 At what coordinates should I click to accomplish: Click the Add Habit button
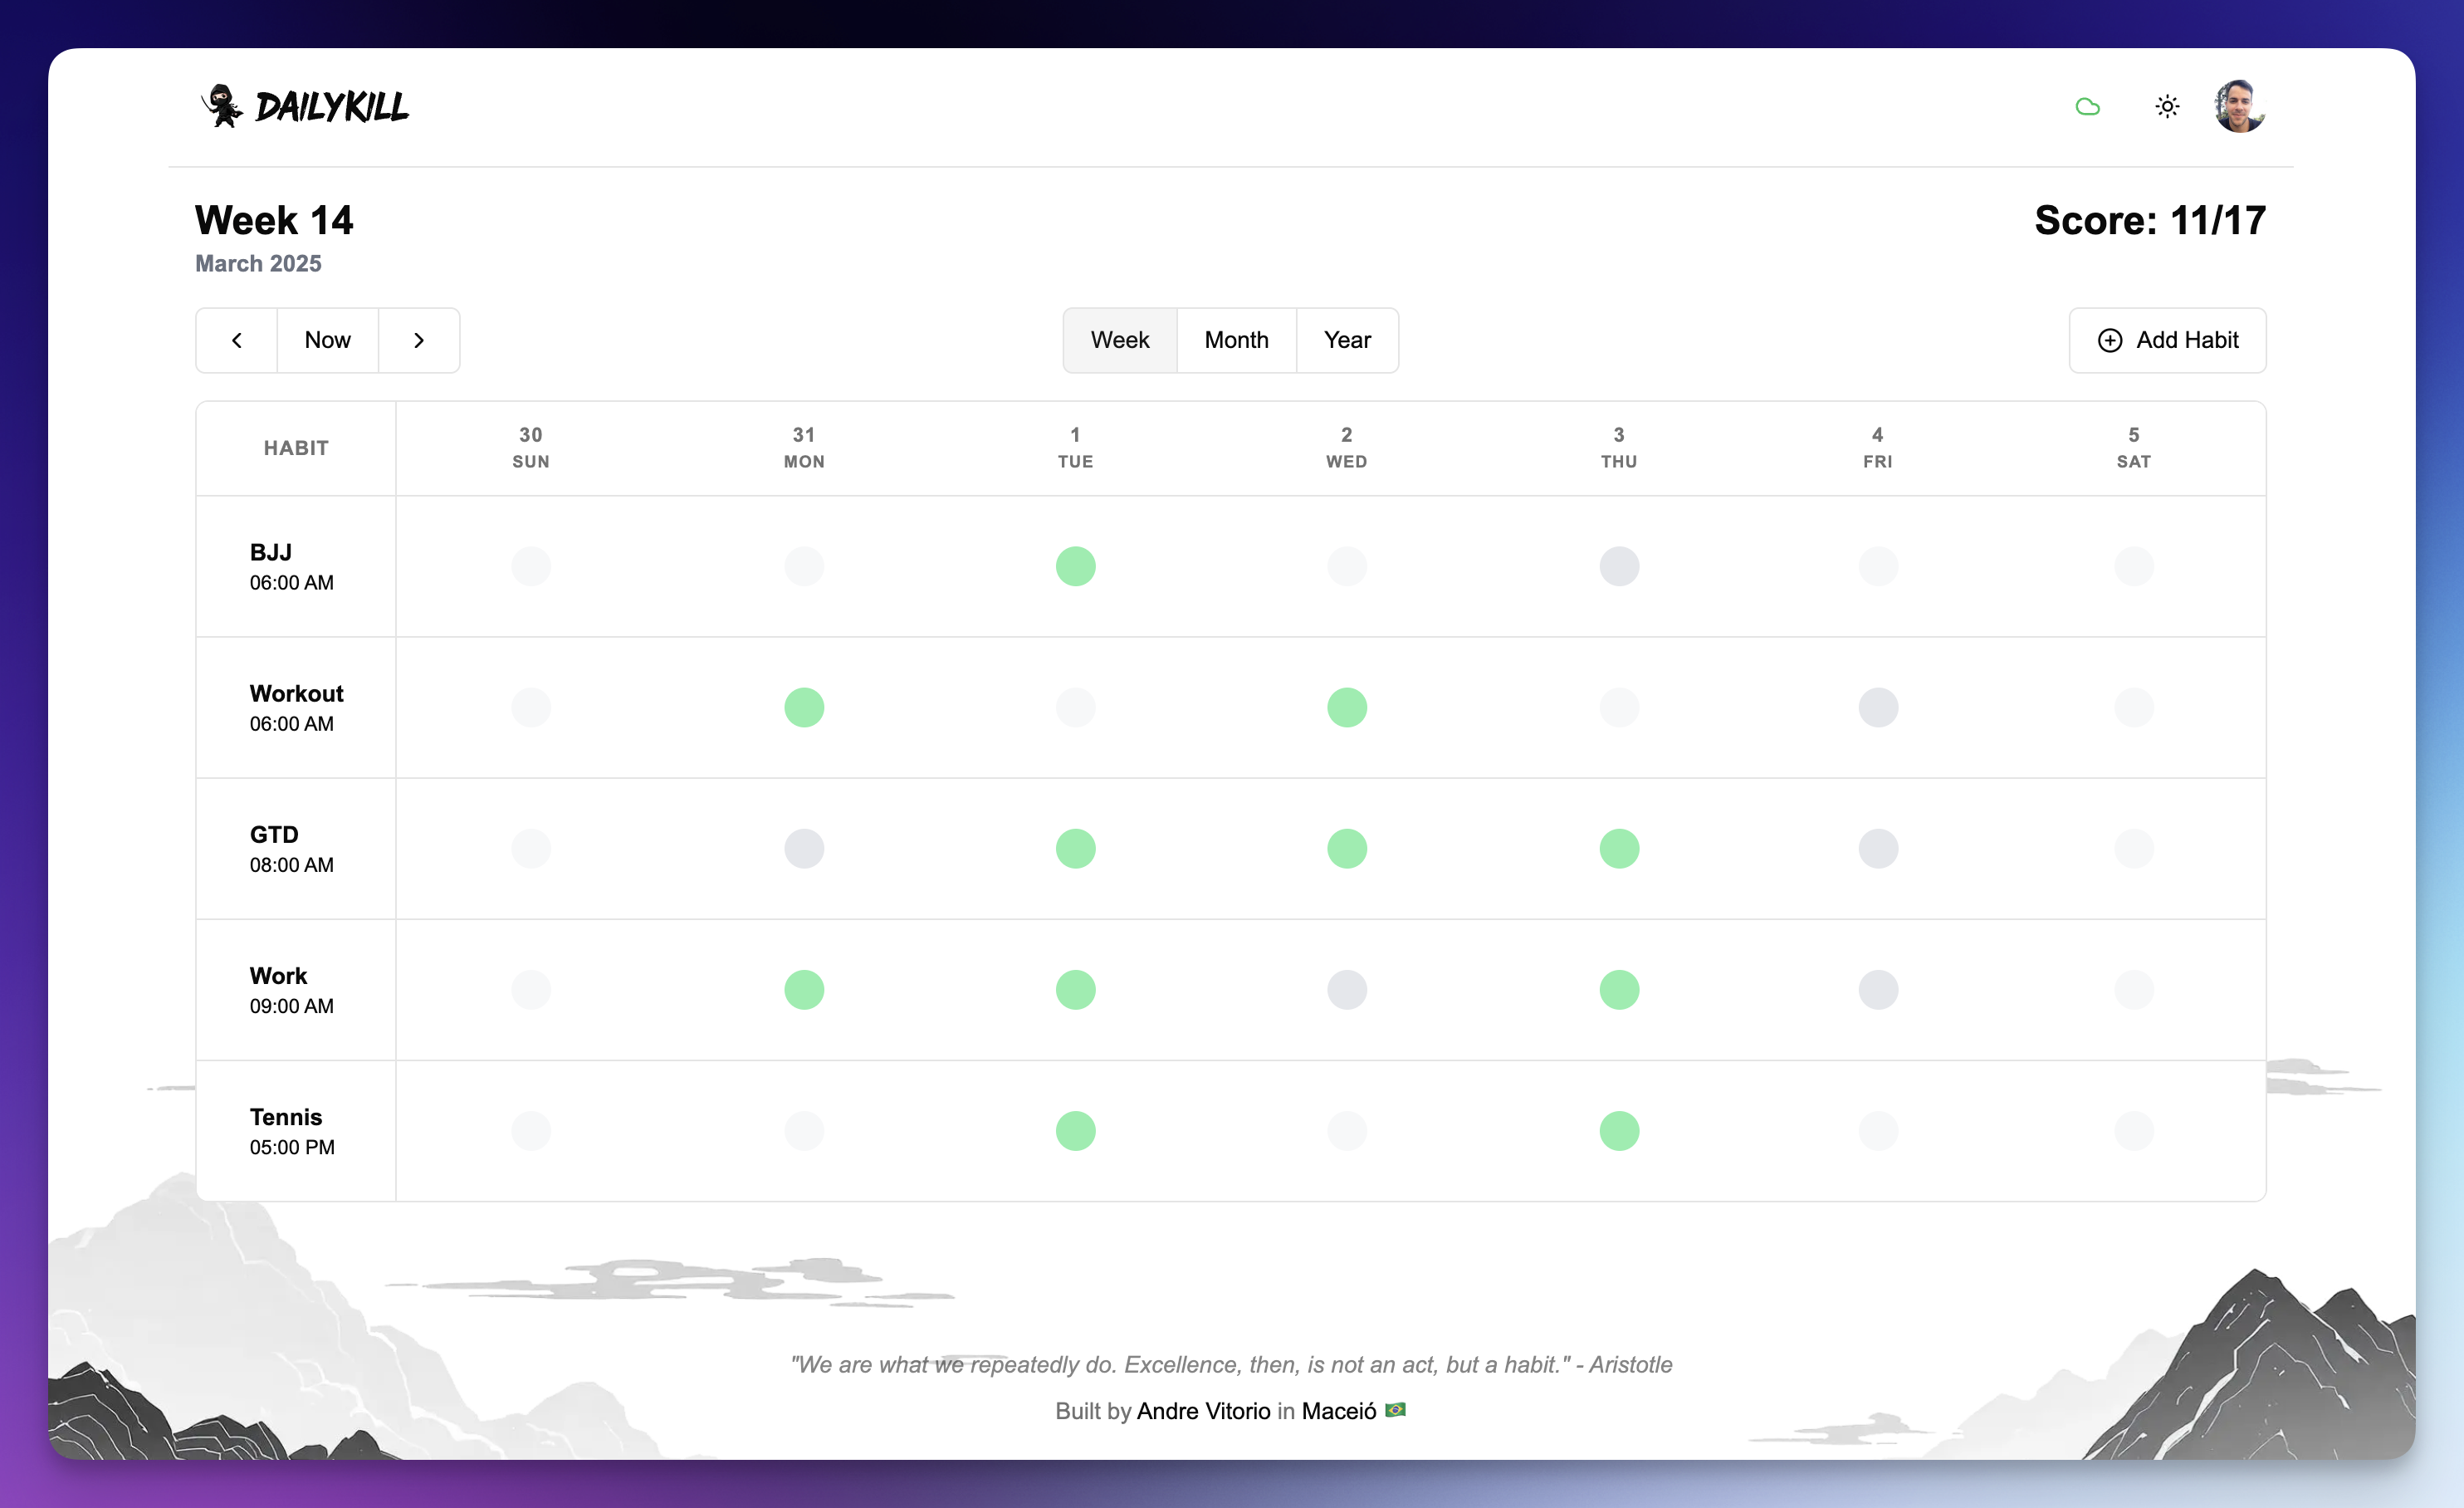tap(2167, 341)
